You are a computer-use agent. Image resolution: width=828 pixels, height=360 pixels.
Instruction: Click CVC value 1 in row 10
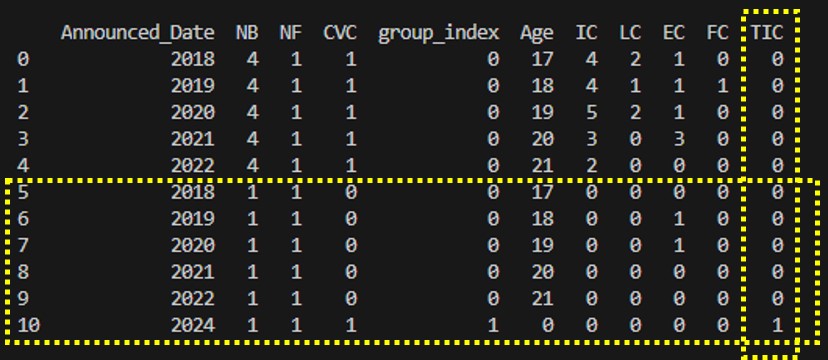coord(351,325)
